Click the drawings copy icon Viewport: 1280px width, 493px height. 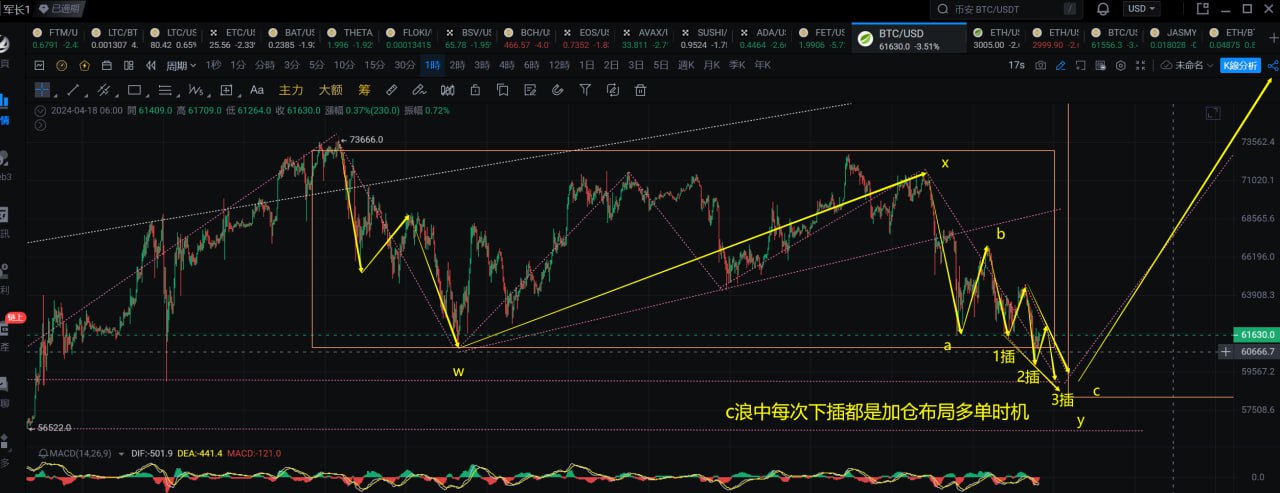502,89
